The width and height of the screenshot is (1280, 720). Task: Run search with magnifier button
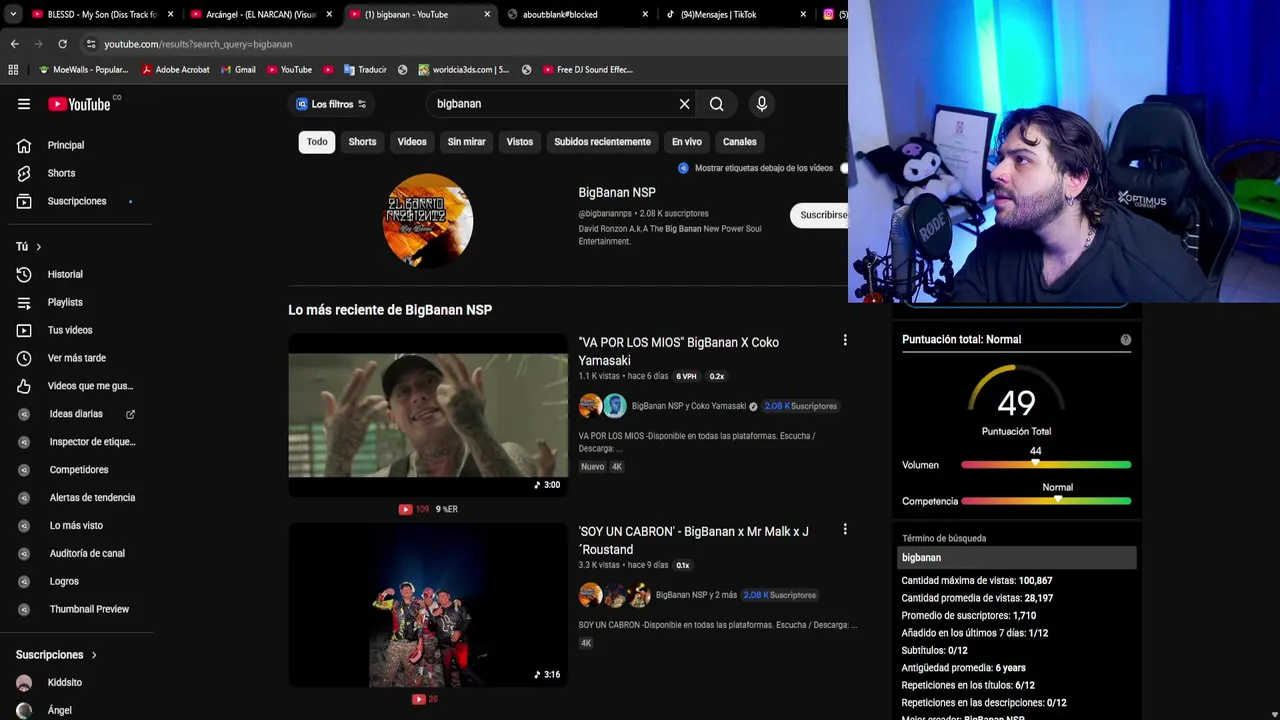pyautogui.click(x=717, y=104)
